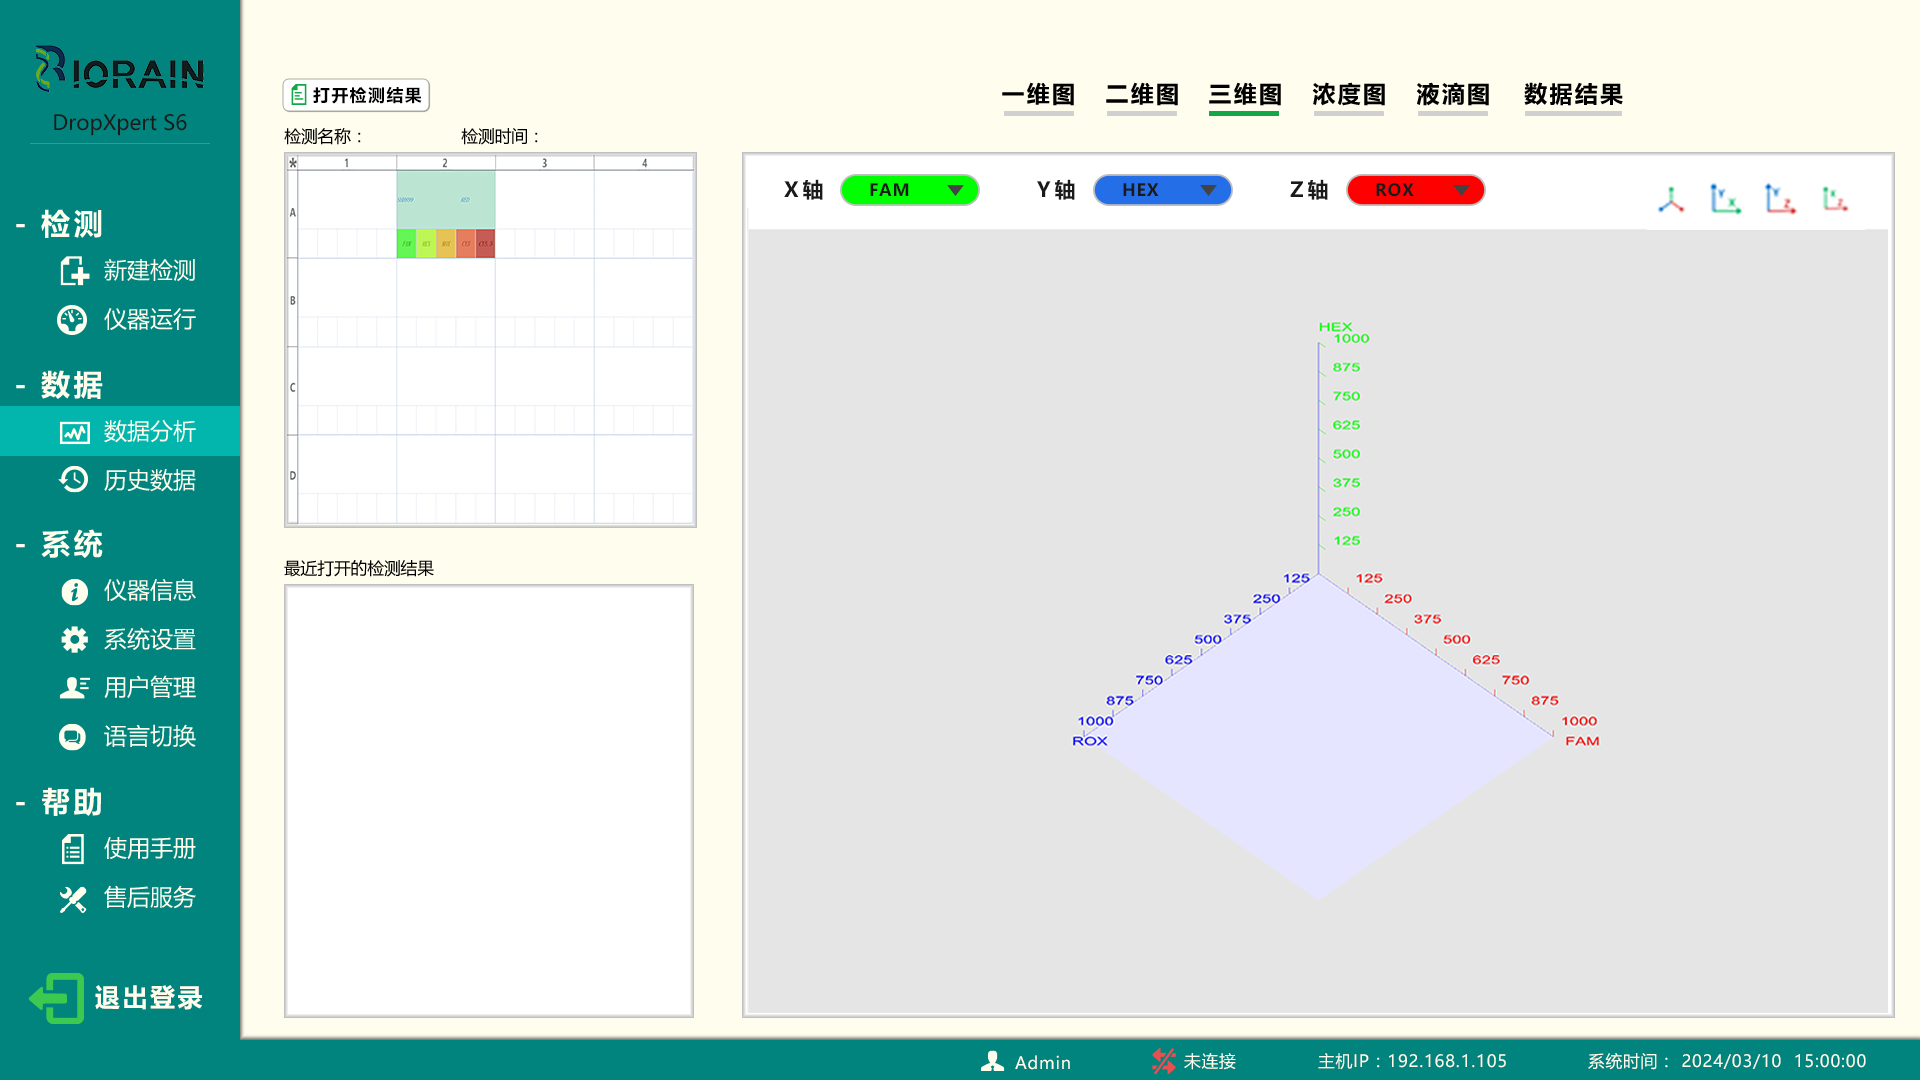Switch to the 二维图 tab

(1142, 95)
